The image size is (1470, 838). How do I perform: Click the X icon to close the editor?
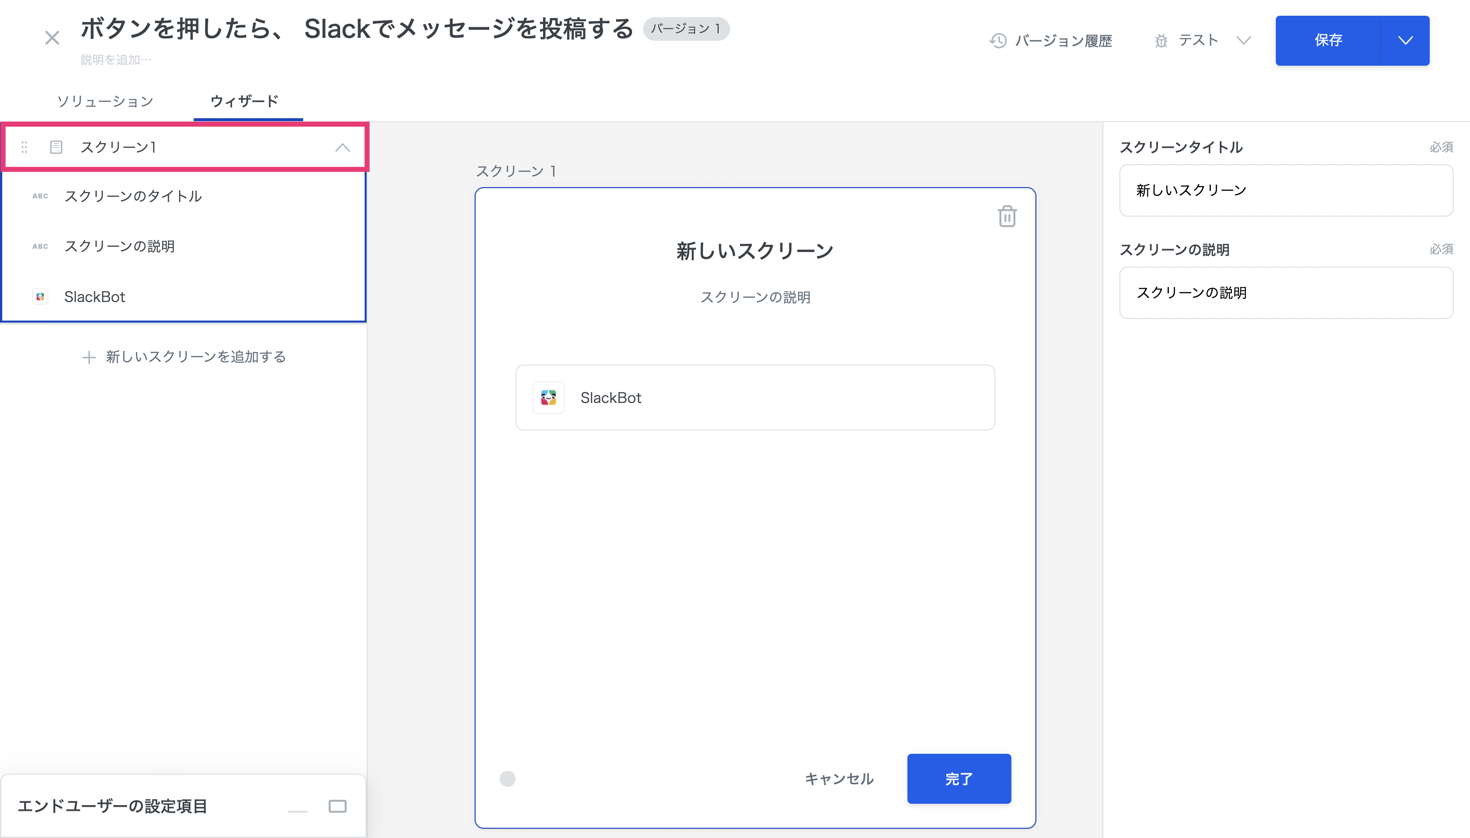tap(52, 38)
